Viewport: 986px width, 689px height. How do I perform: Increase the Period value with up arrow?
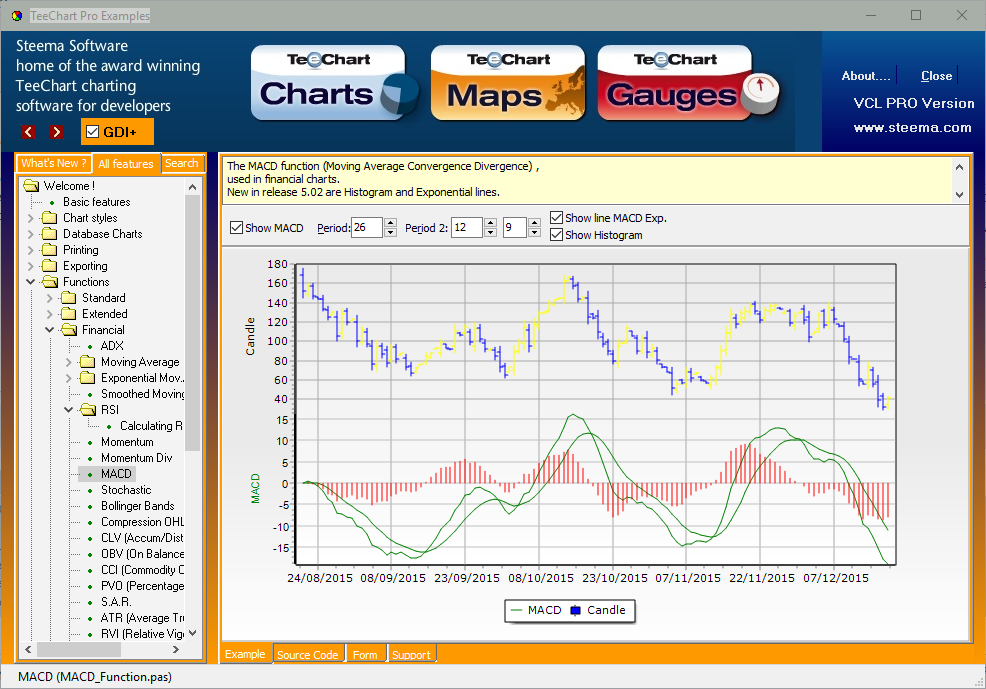coord(391,223)
